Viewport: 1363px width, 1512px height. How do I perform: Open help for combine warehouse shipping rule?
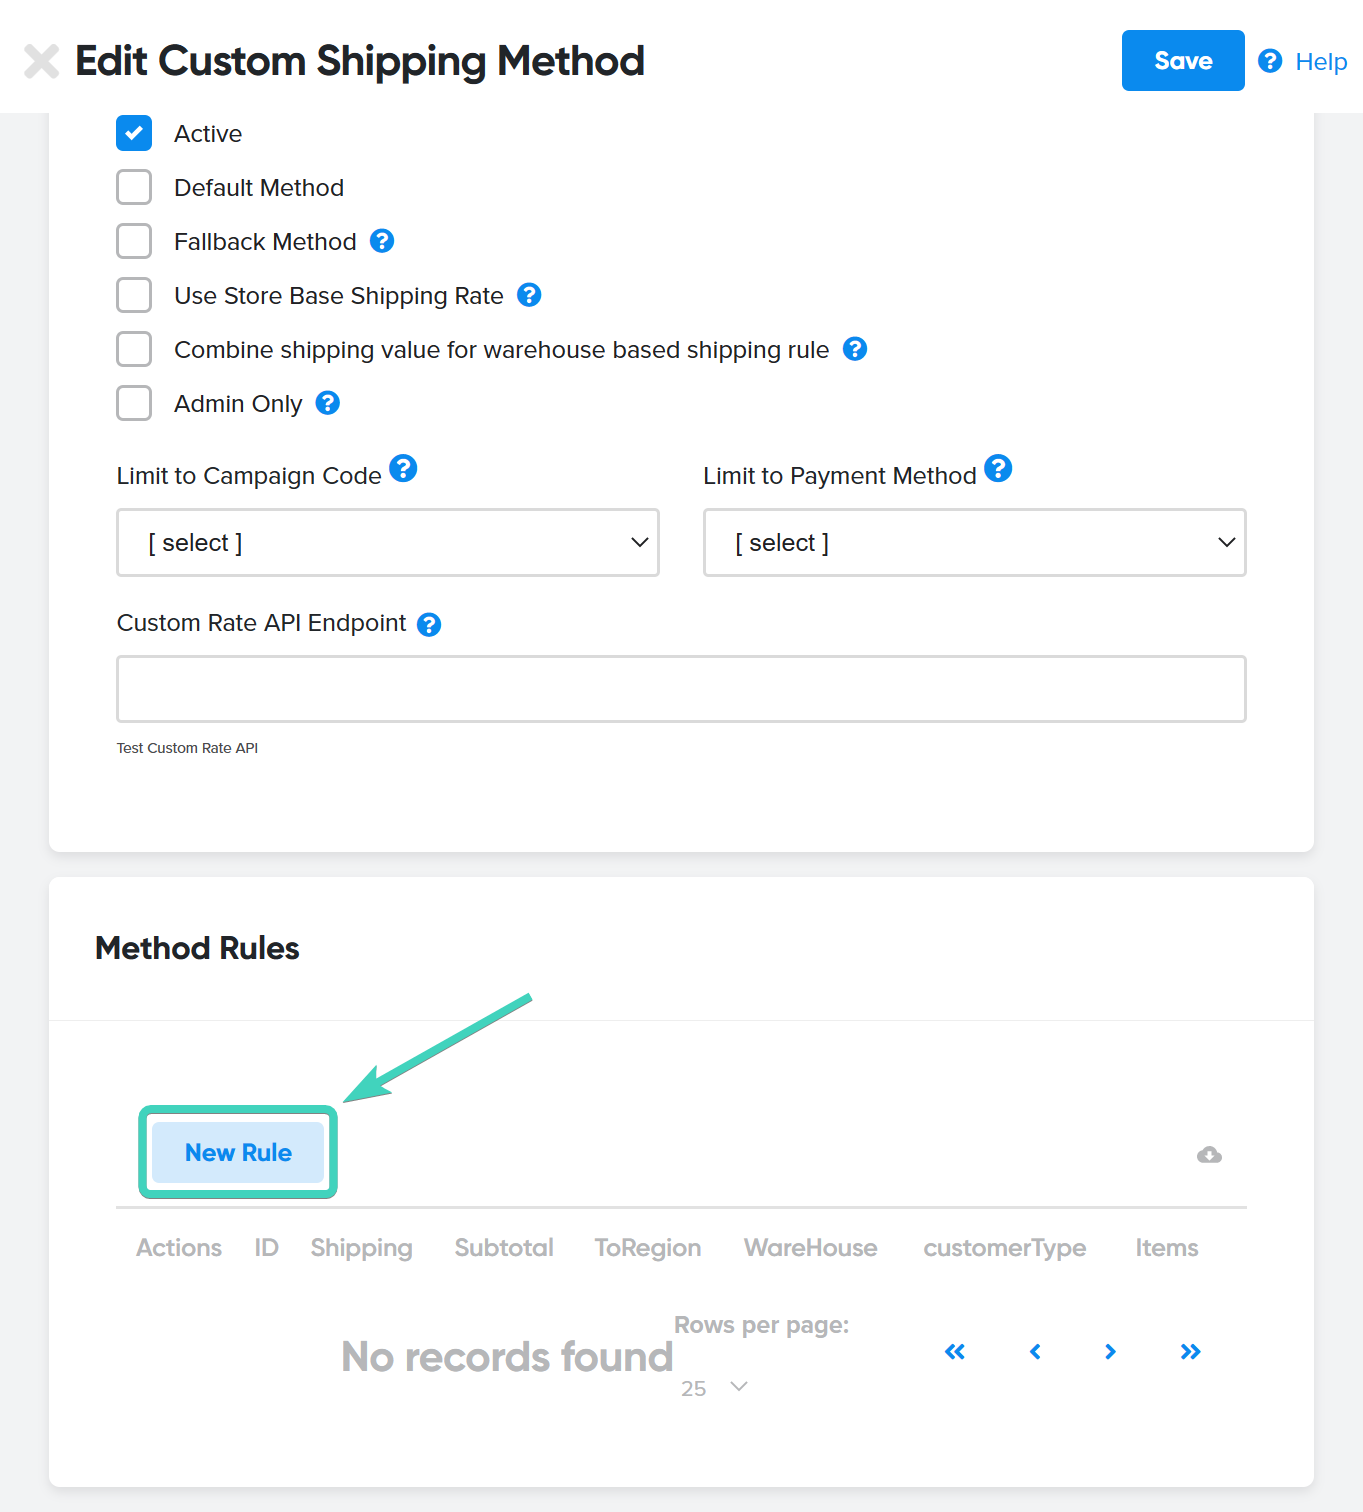pos(855,348)
